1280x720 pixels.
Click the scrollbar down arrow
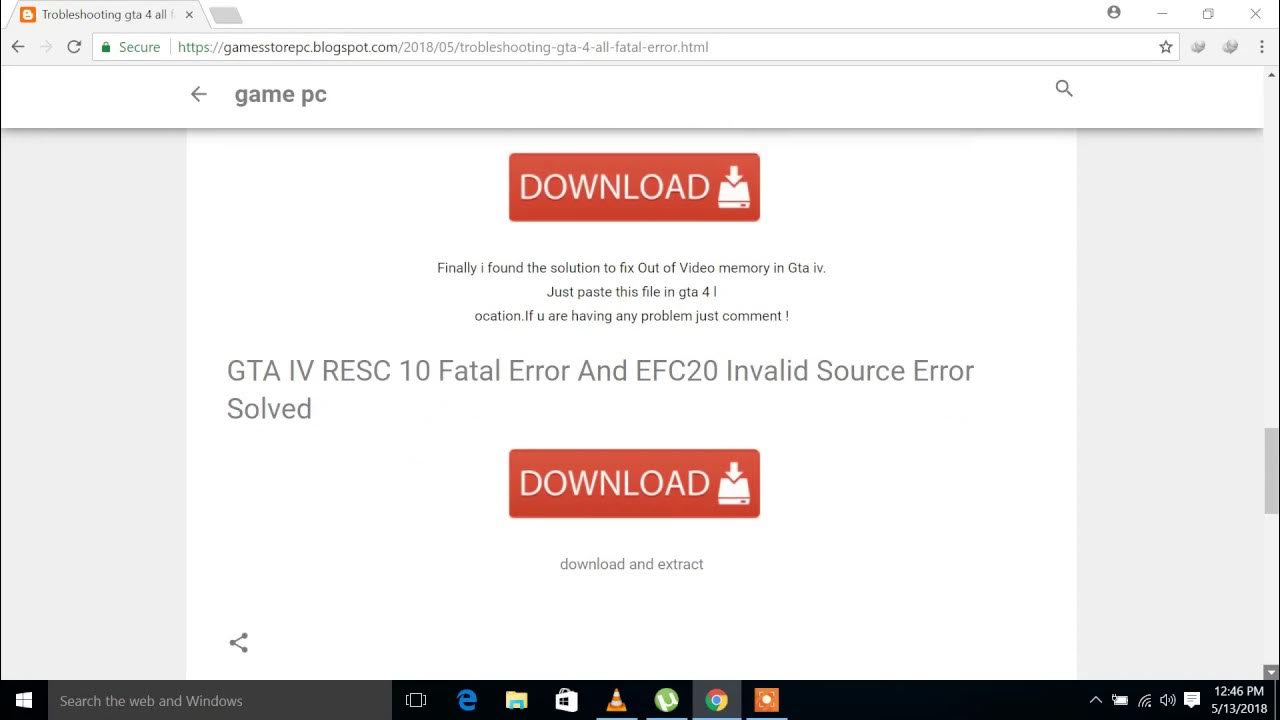1271,672
